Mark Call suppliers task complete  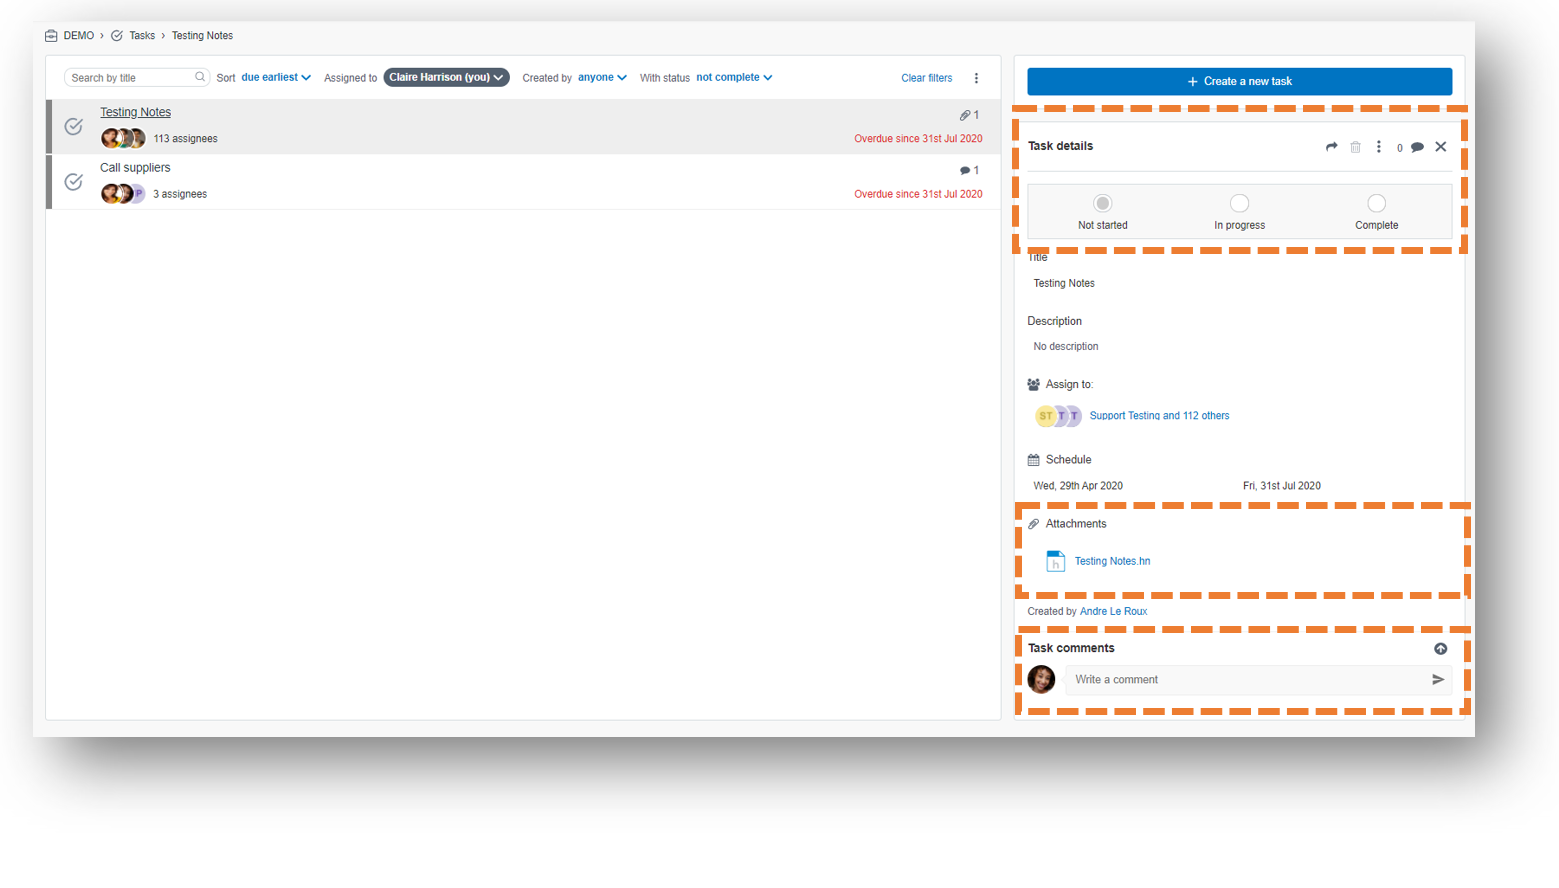[x=74, y=182]
